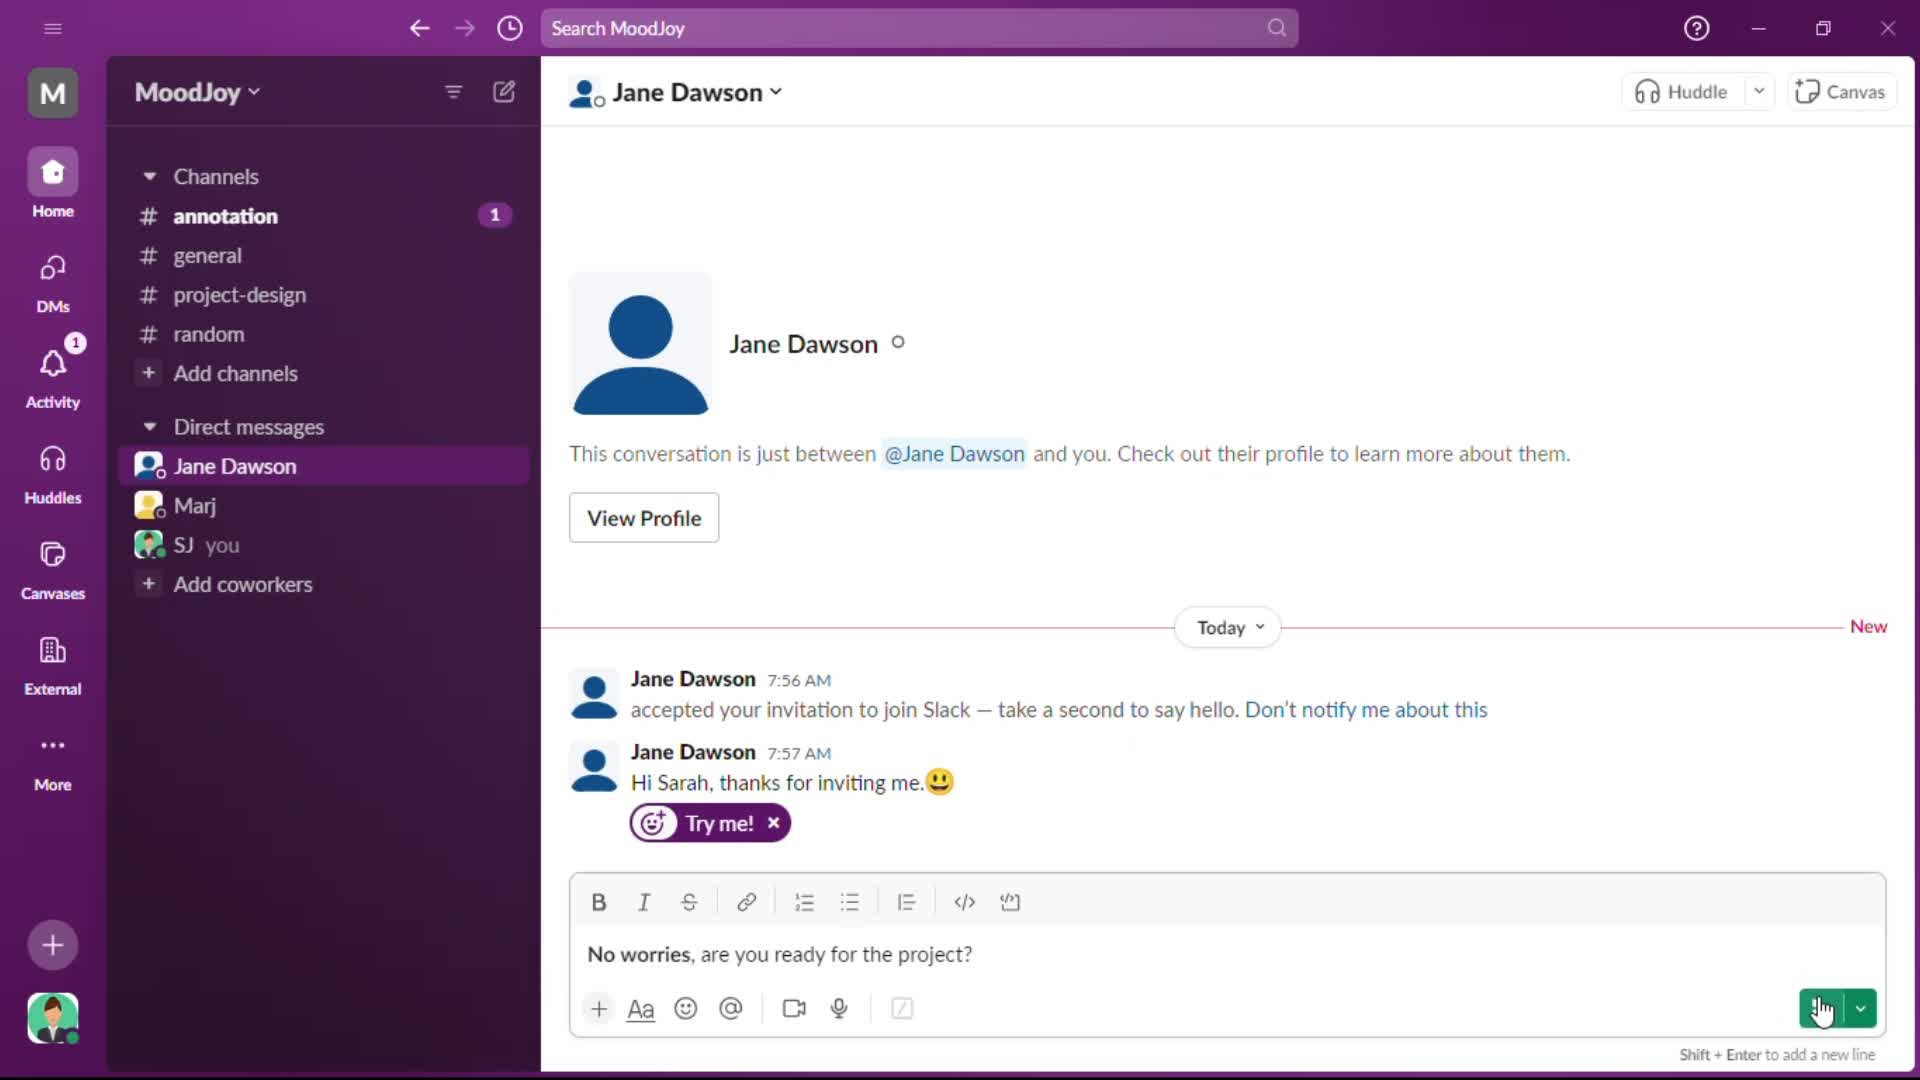The height and width of the screenshot is (1080, 1920).
Task: Open the DMs tab in sidebar
Action: [x=53, y=282]
